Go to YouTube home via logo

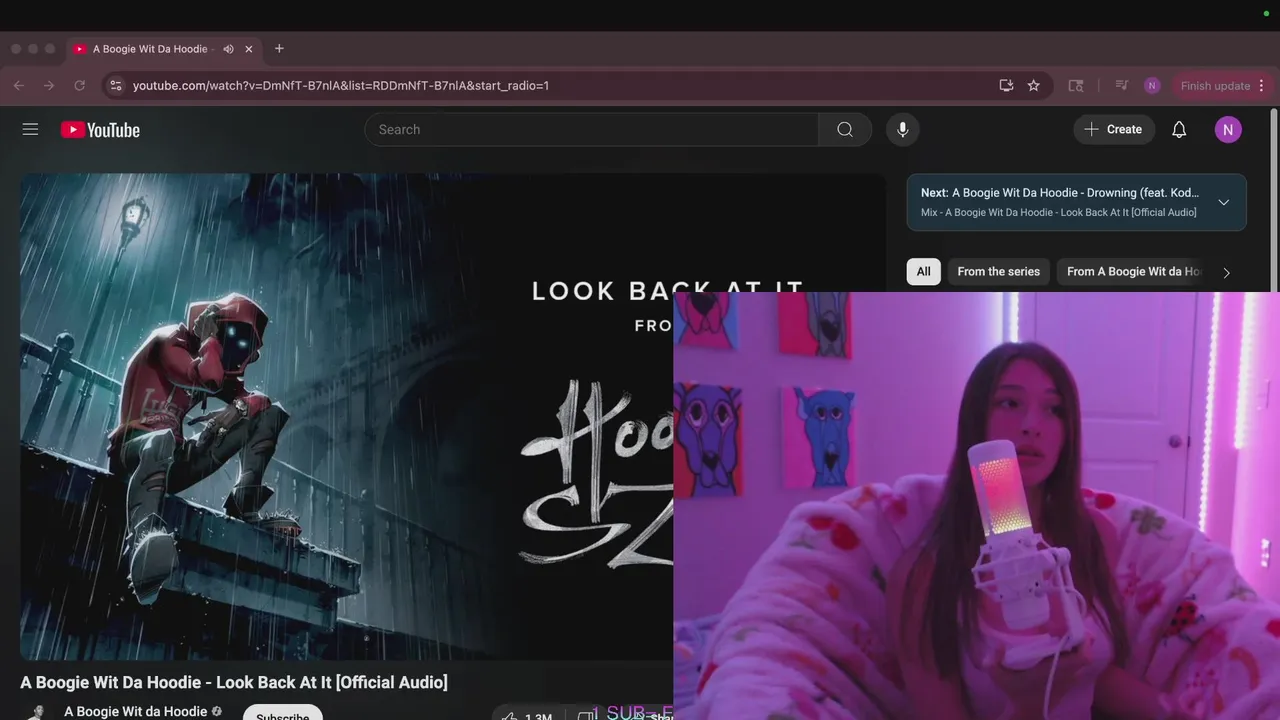point(100,130)
